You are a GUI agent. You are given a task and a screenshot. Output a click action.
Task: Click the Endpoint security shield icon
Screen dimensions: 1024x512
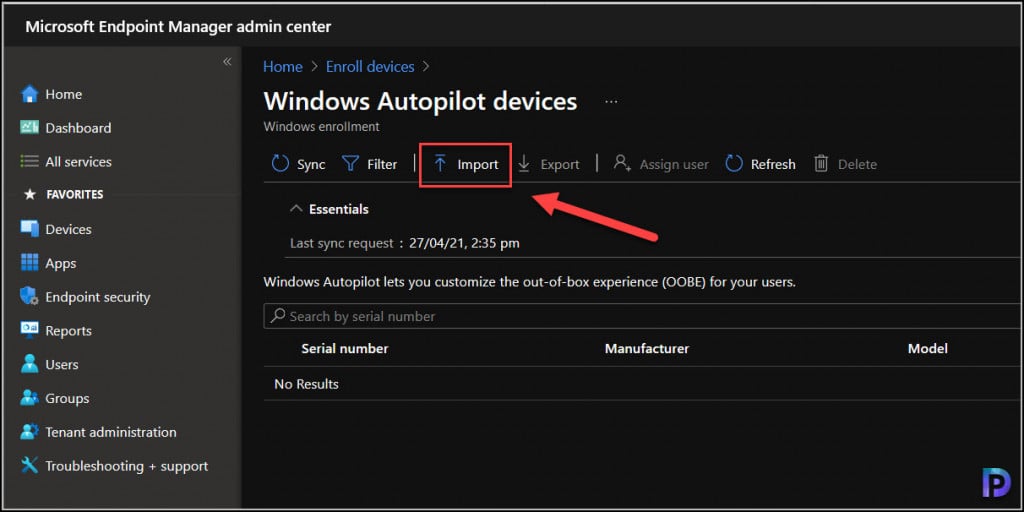(x=29, y=296)
